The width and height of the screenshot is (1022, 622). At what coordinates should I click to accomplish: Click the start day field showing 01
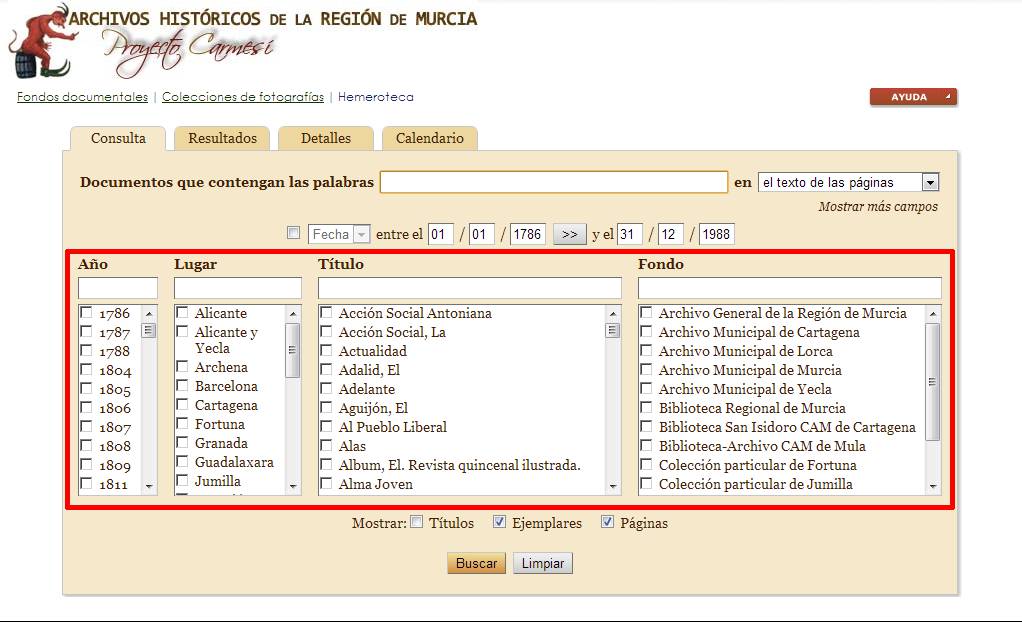(x=441, y=234)
